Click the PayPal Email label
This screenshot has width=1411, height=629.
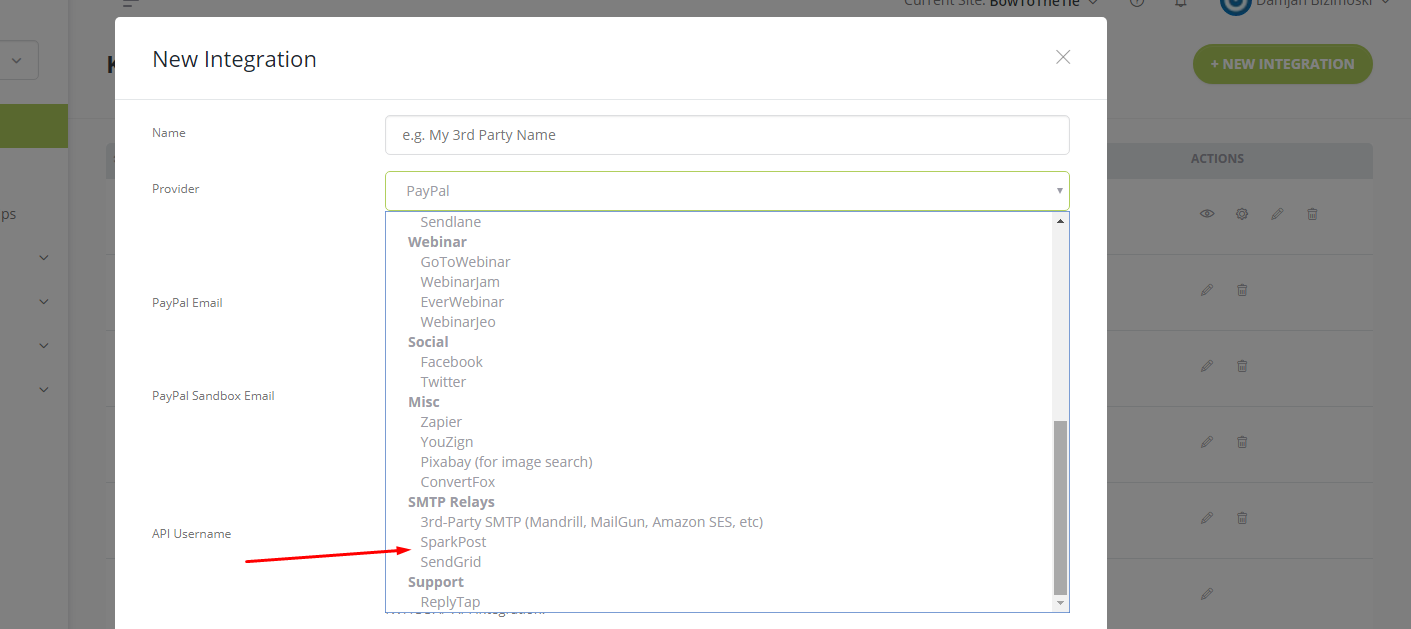click(x=187, y=302)
